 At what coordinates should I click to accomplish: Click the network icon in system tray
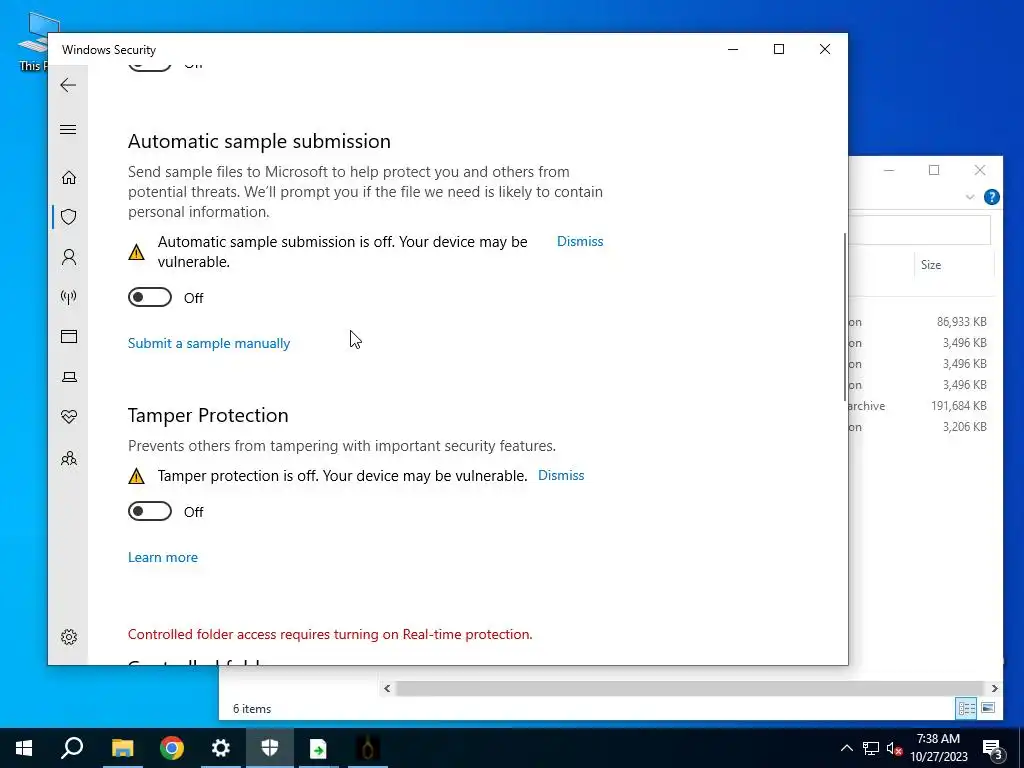pos(871,748)
